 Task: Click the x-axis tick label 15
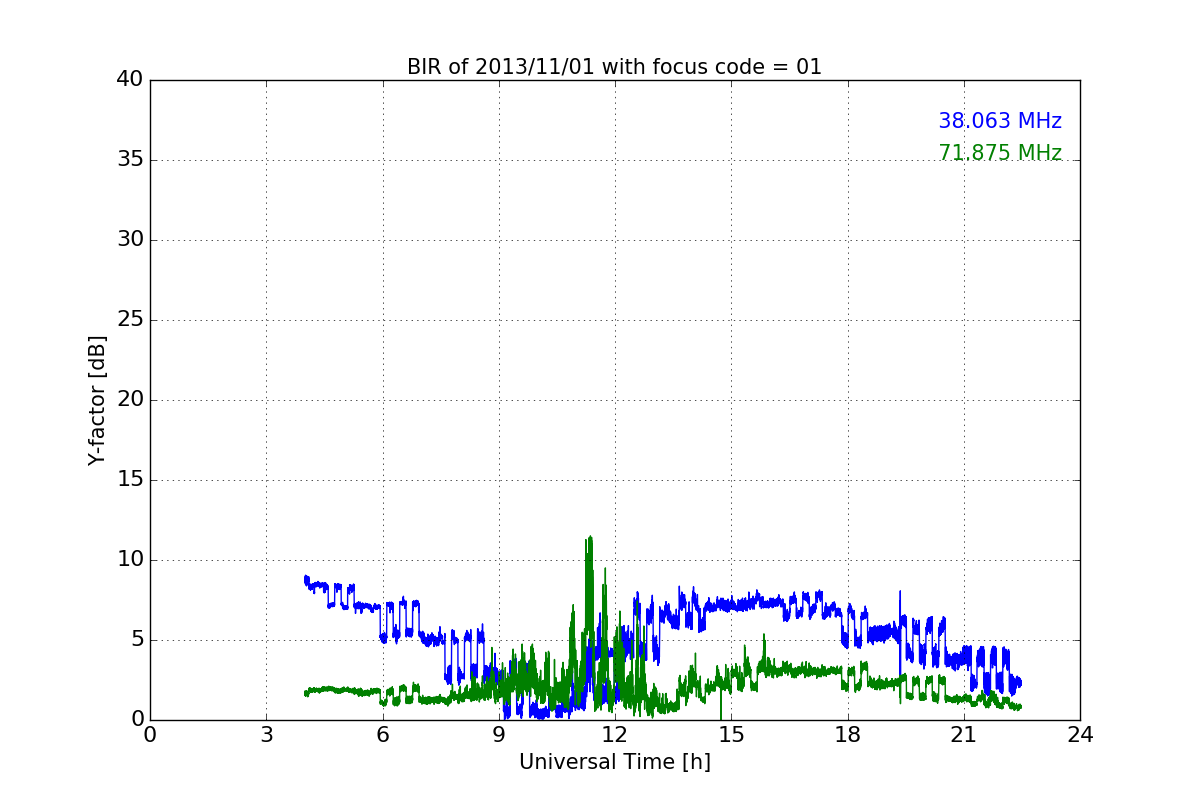pyautogui.click(x=731, y=735)
